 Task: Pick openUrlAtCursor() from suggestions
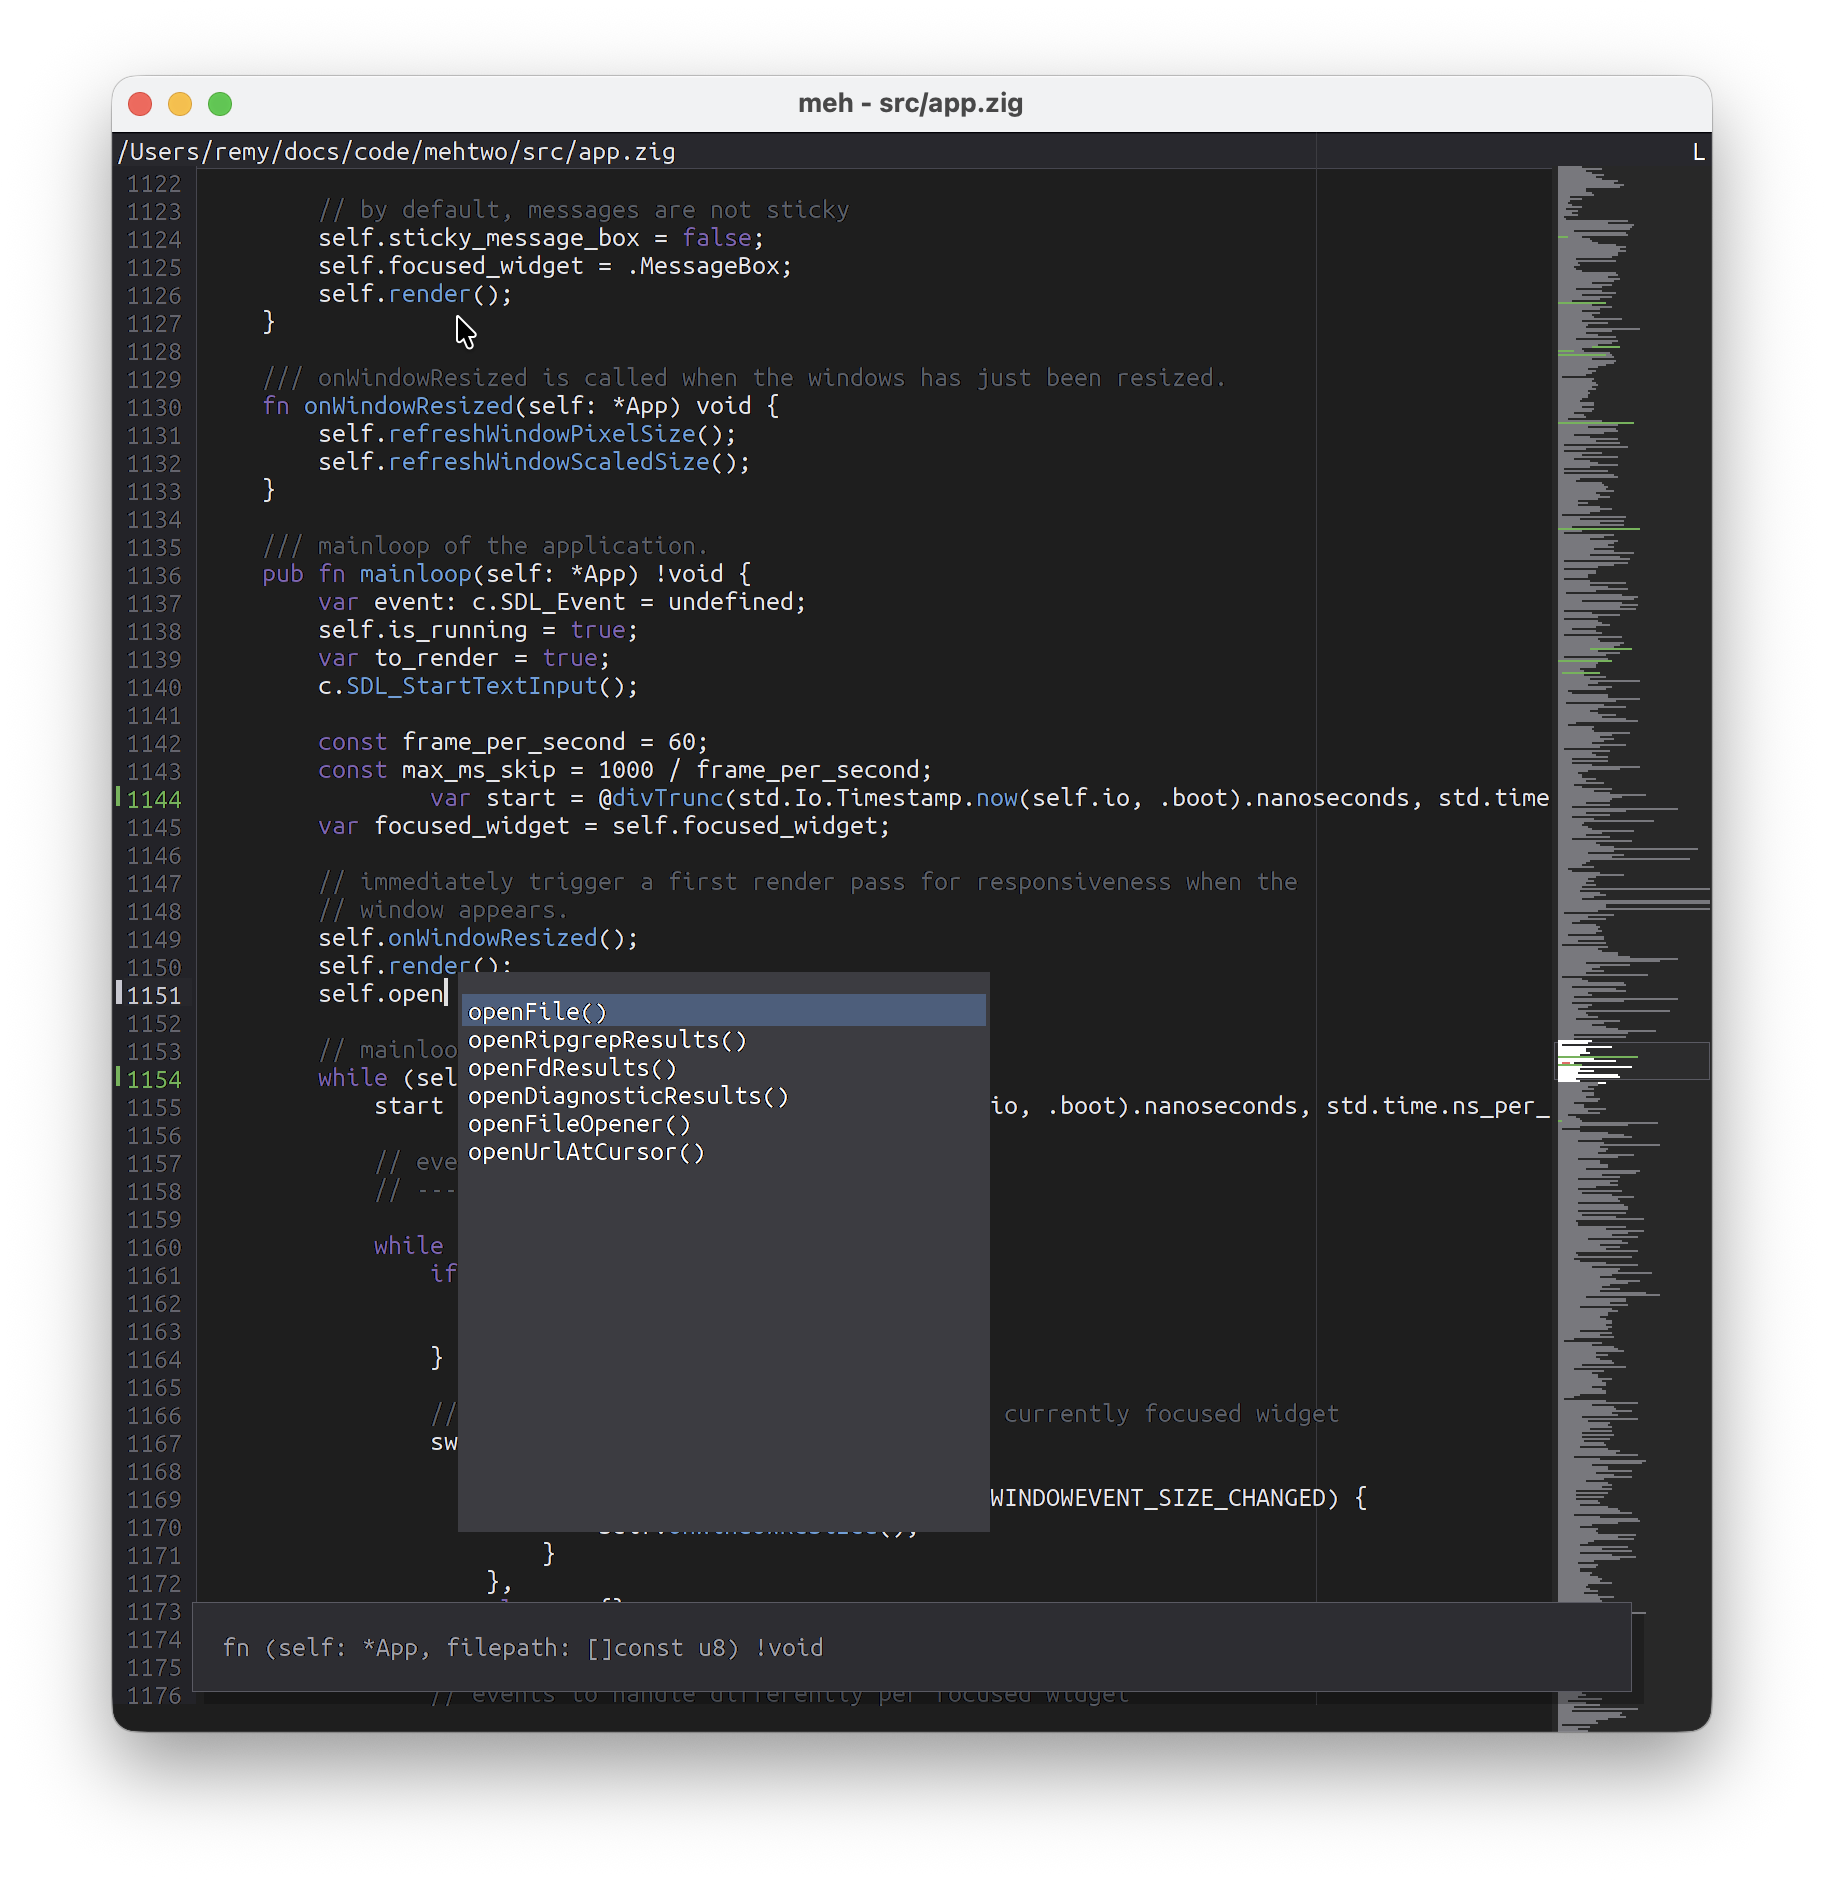586,1152
